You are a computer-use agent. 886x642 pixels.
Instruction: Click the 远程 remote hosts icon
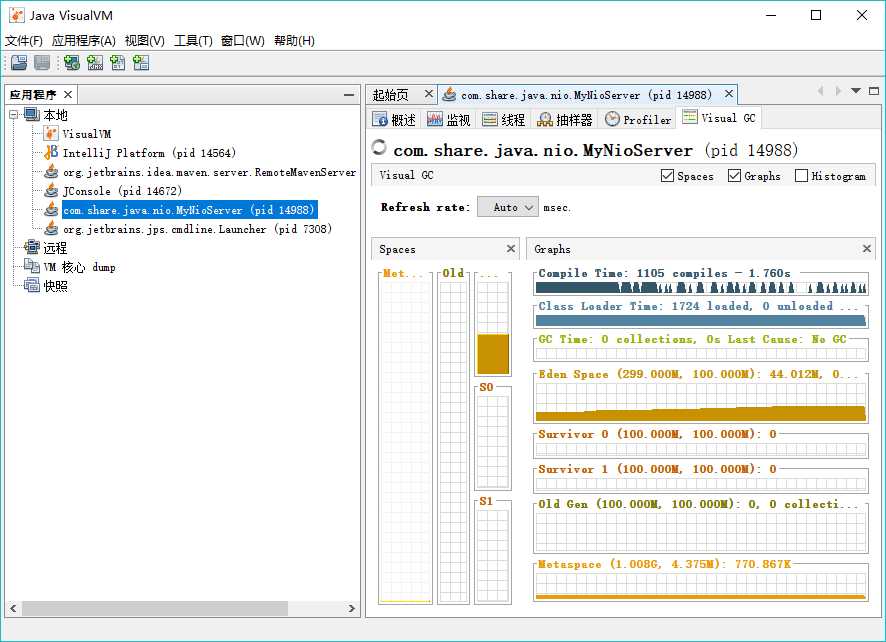point(32,248)
